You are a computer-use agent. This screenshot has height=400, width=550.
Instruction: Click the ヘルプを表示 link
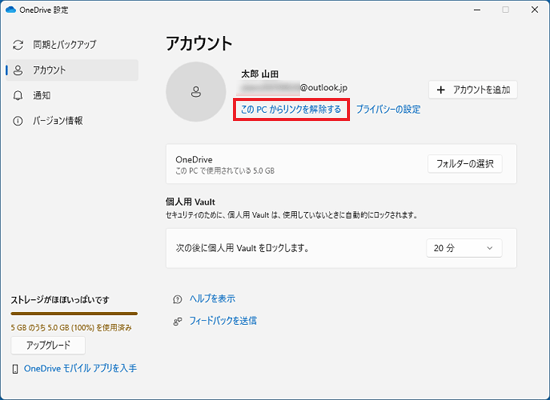click(212, 299)
